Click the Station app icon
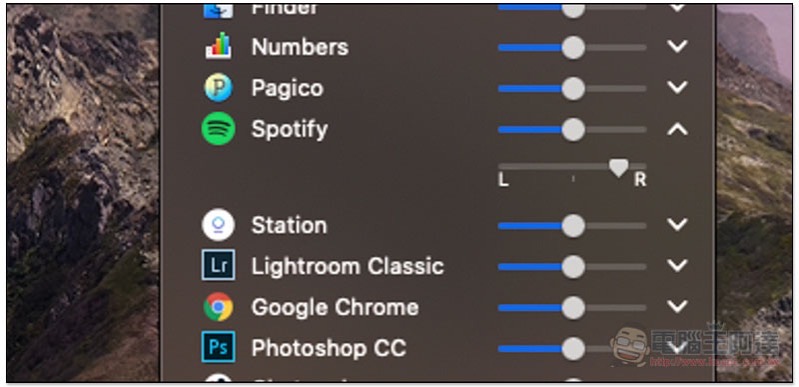 point(218,225)
